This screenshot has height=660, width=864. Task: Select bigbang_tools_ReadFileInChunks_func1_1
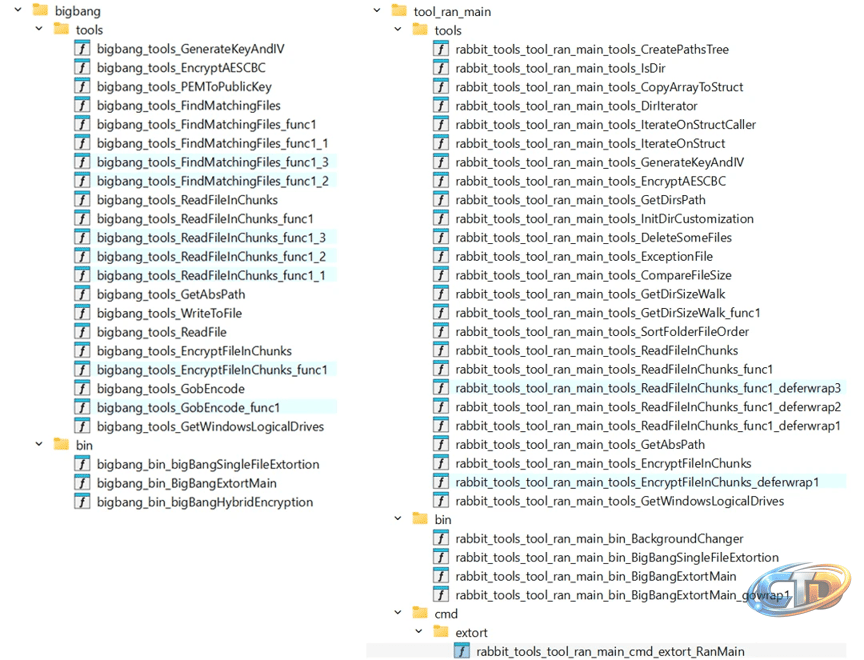point(211,275)
